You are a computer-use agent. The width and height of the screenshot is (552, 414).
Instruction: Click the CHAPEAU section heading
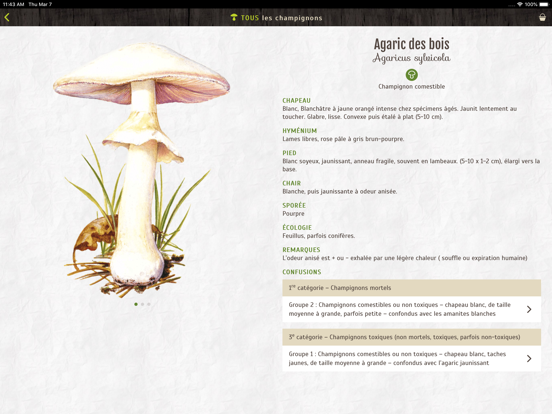[296, 101]
